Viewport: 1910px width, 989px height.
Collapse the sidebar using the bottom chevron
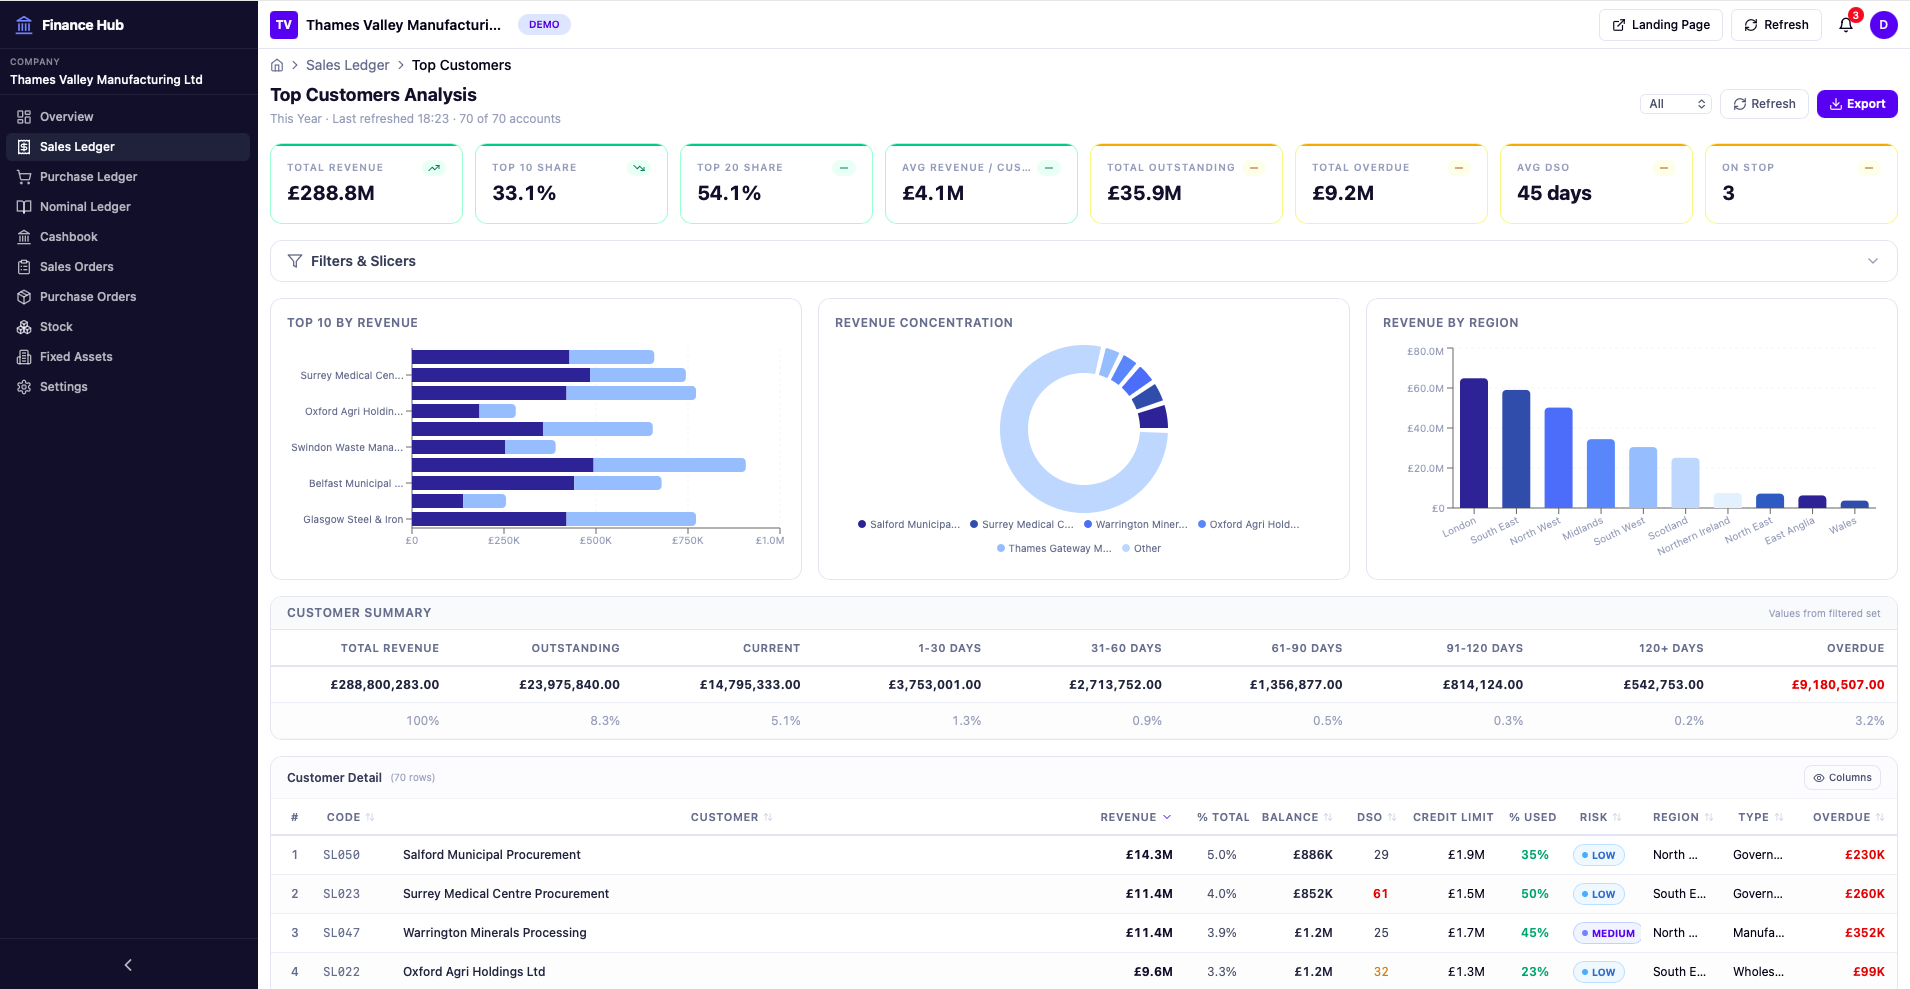pos(127,964)
